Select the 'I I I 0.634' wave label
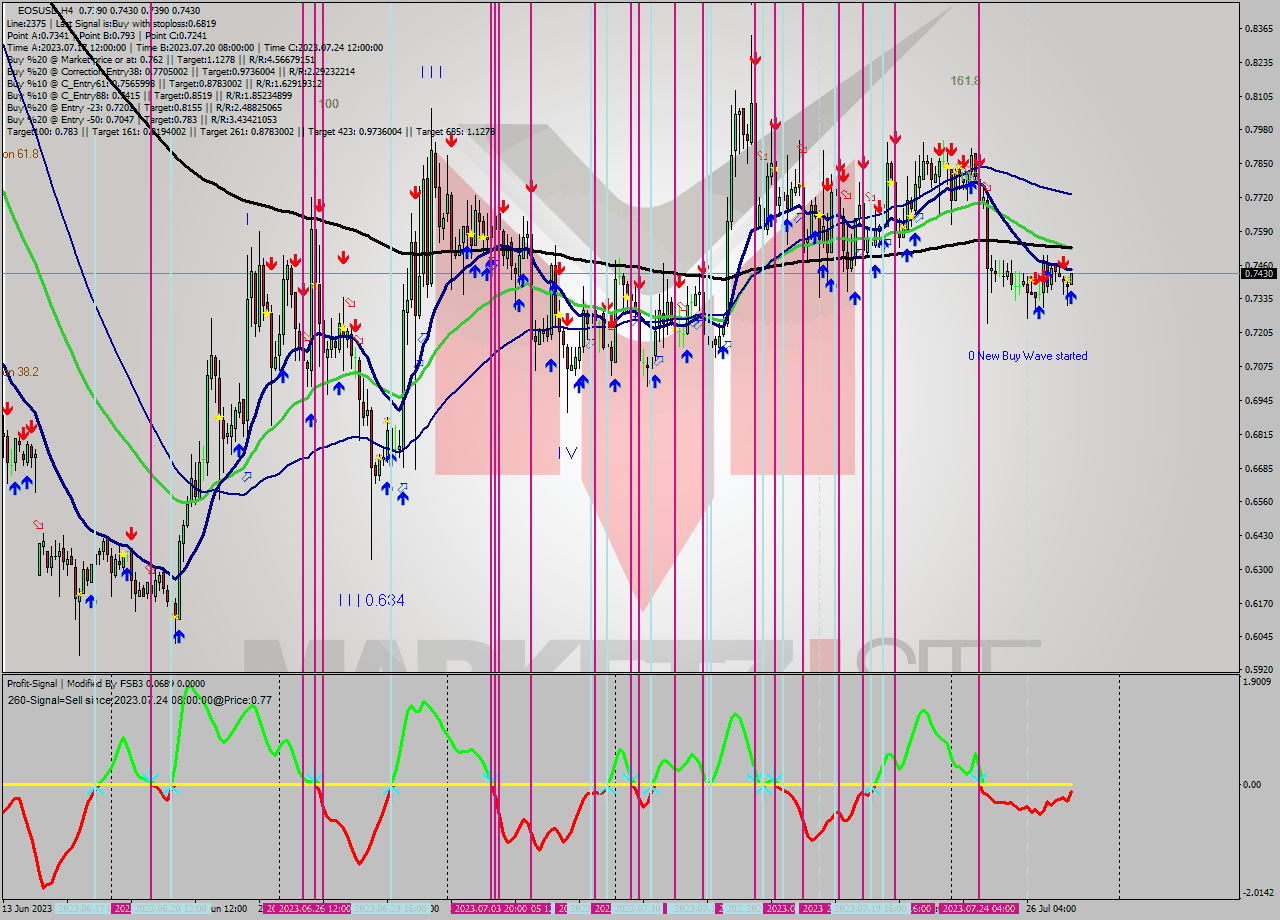The image size is (1280, 920). tap(371, 600)
